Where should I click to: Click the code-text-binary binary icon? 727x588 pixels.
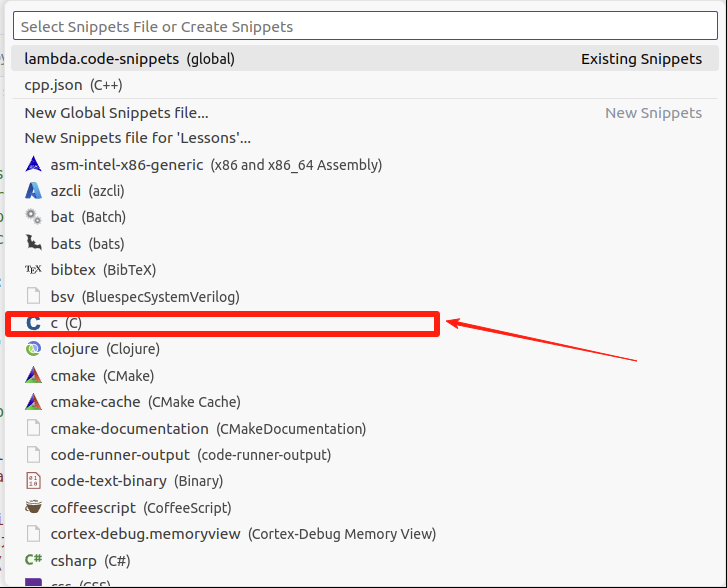pyautogui.click(x=33, y=481)
